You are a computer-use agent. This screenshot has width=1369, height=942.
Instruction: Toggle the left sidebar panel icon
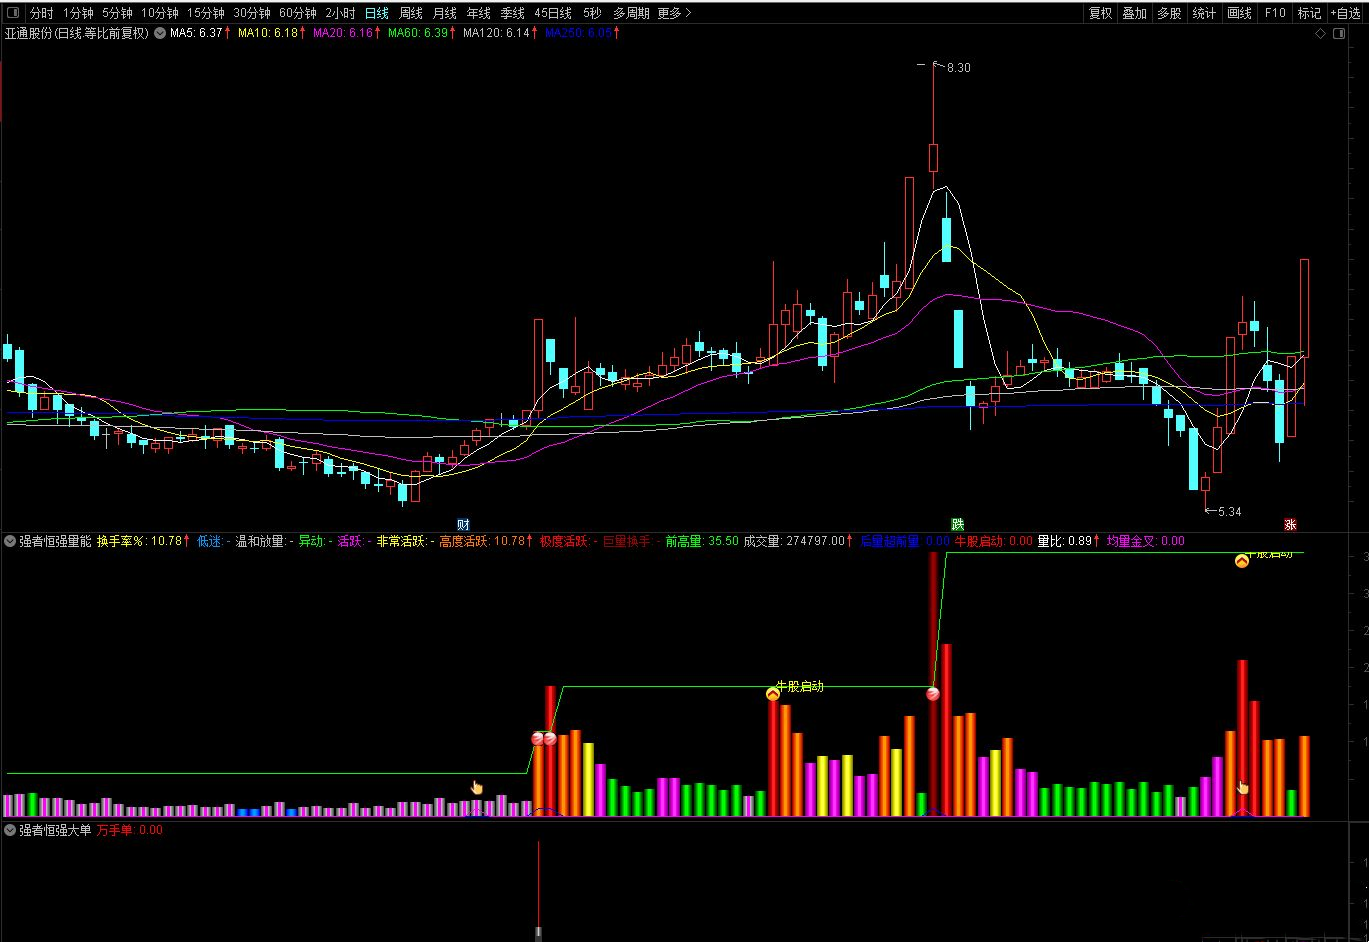click(x=13, y=13)
